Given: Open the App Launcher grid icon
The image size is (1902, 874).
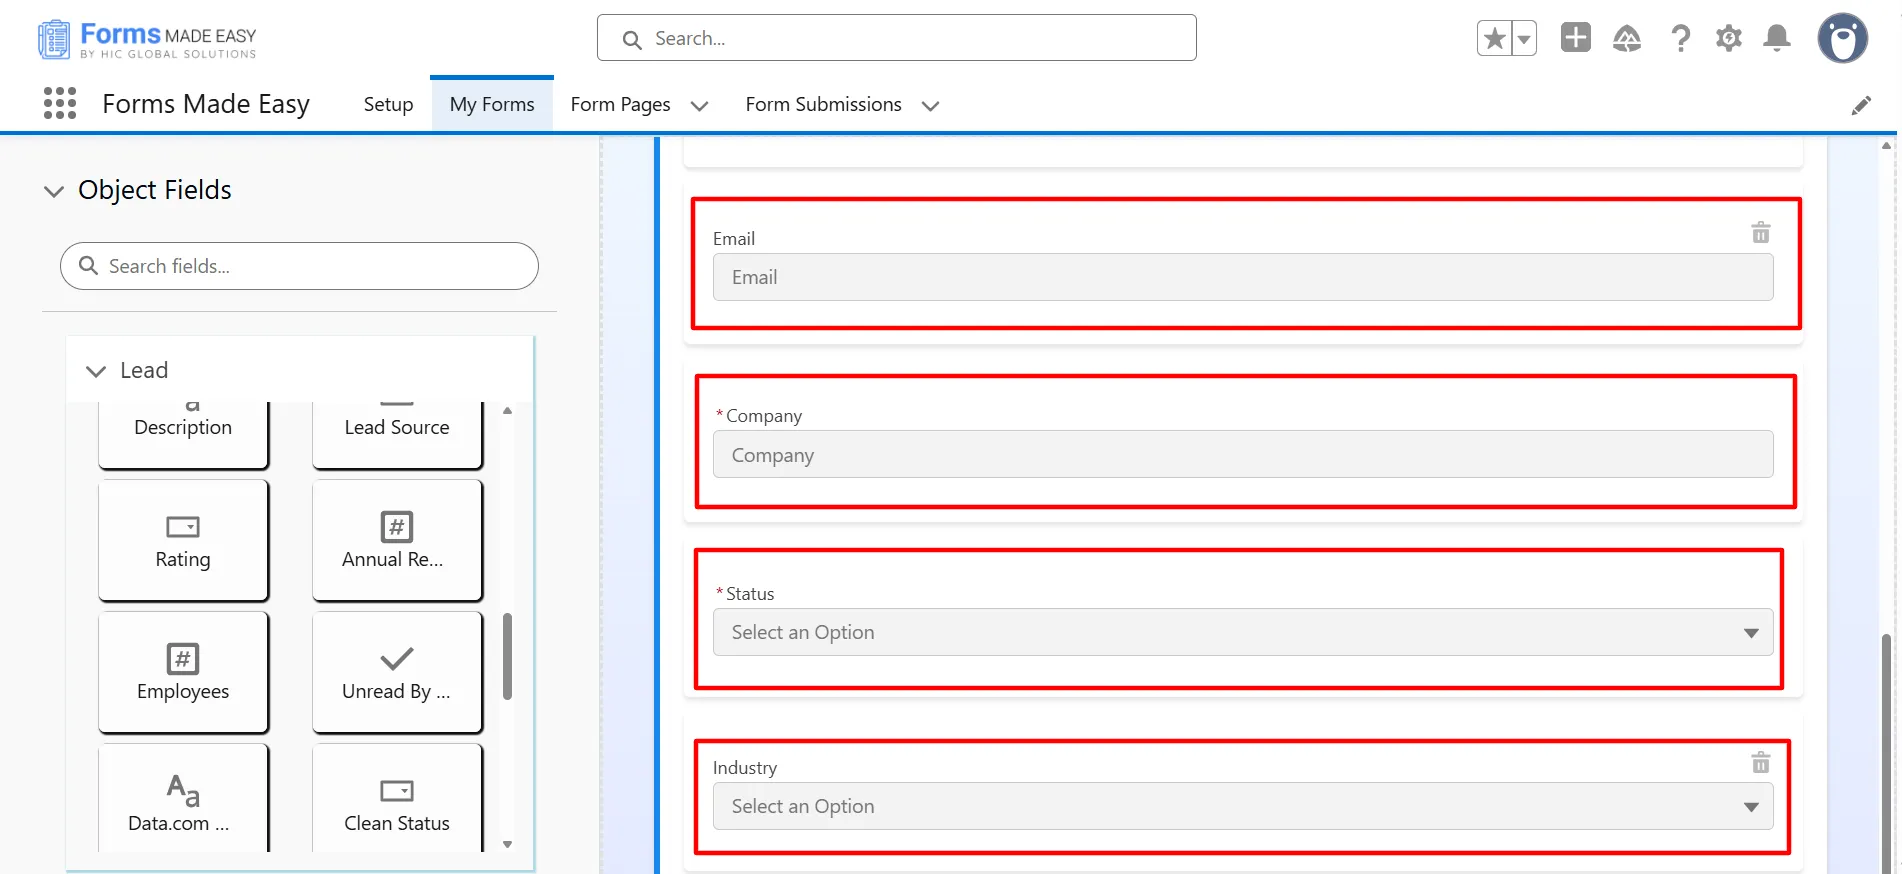Looking at the screenshot, I should [60, 104].
